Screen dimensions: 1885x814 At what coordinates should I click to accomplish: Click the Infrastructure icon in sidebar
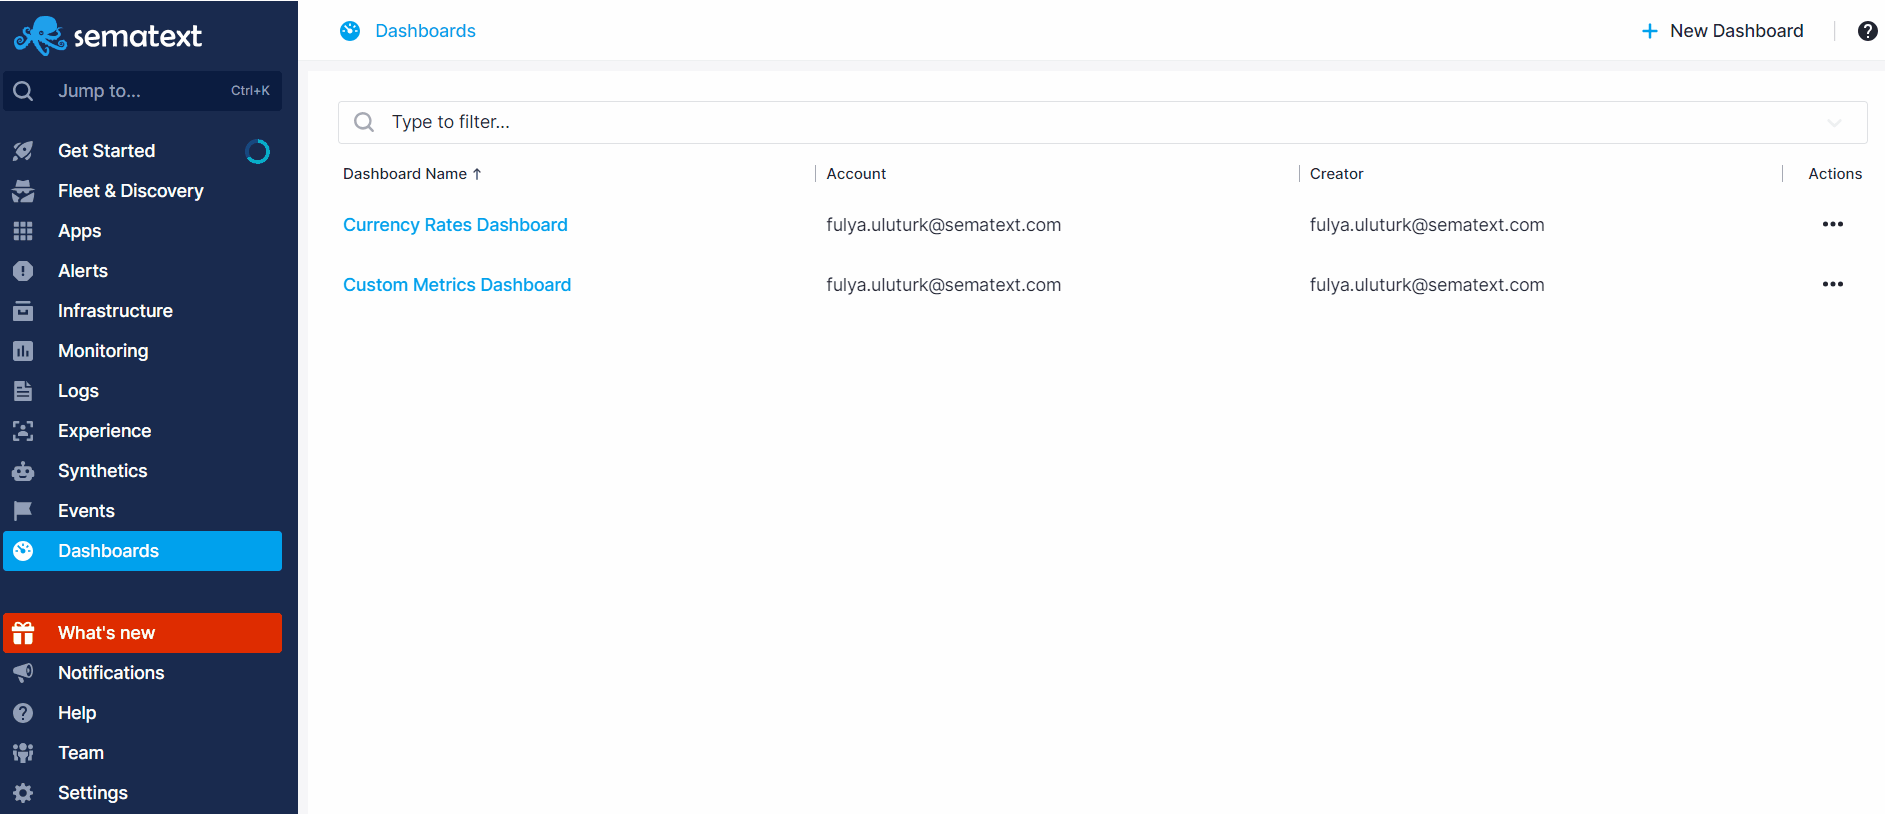[x=23, y=311]
